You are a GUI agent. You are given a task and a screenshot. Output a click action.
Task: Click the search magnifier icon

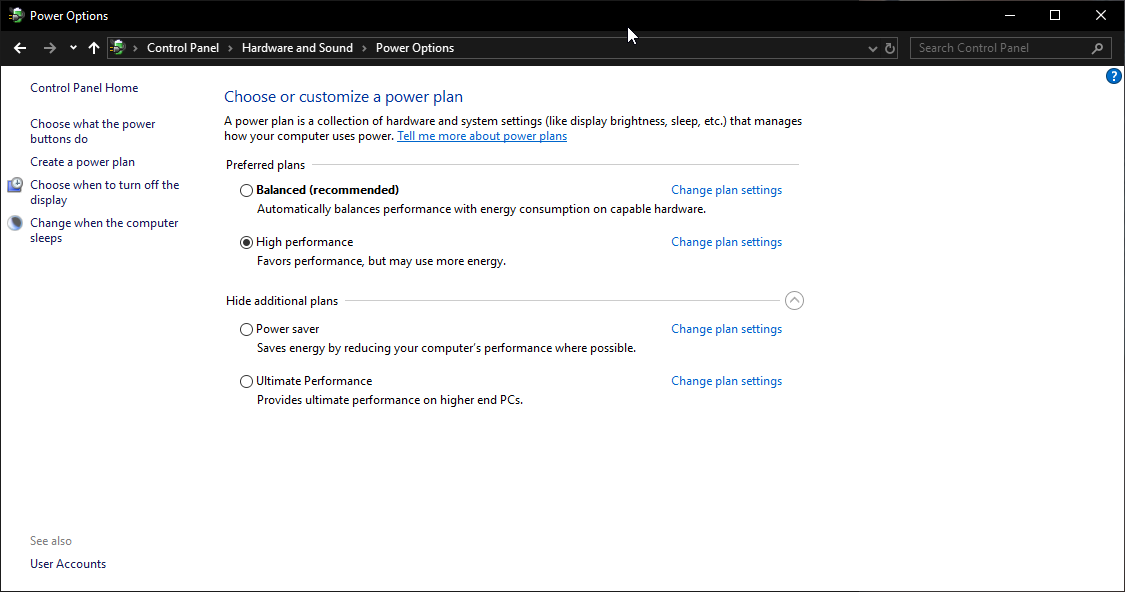(x=1097, y=48)
